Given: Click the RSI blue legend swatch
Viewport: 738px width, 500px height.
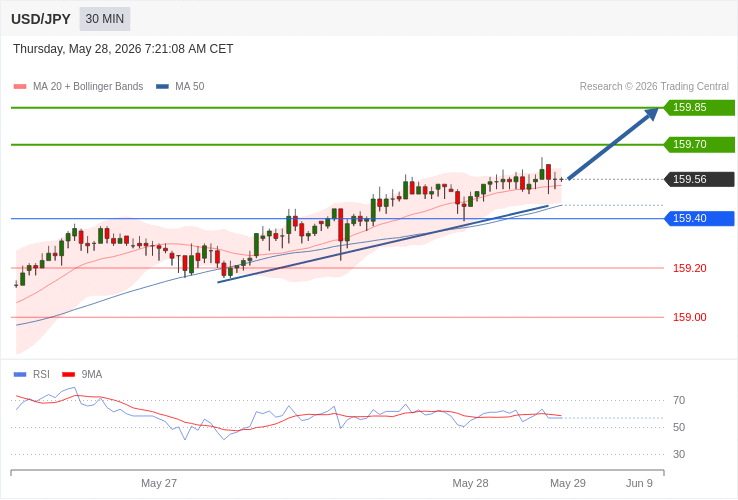Looking at the screenshot, I should (20, 375).
